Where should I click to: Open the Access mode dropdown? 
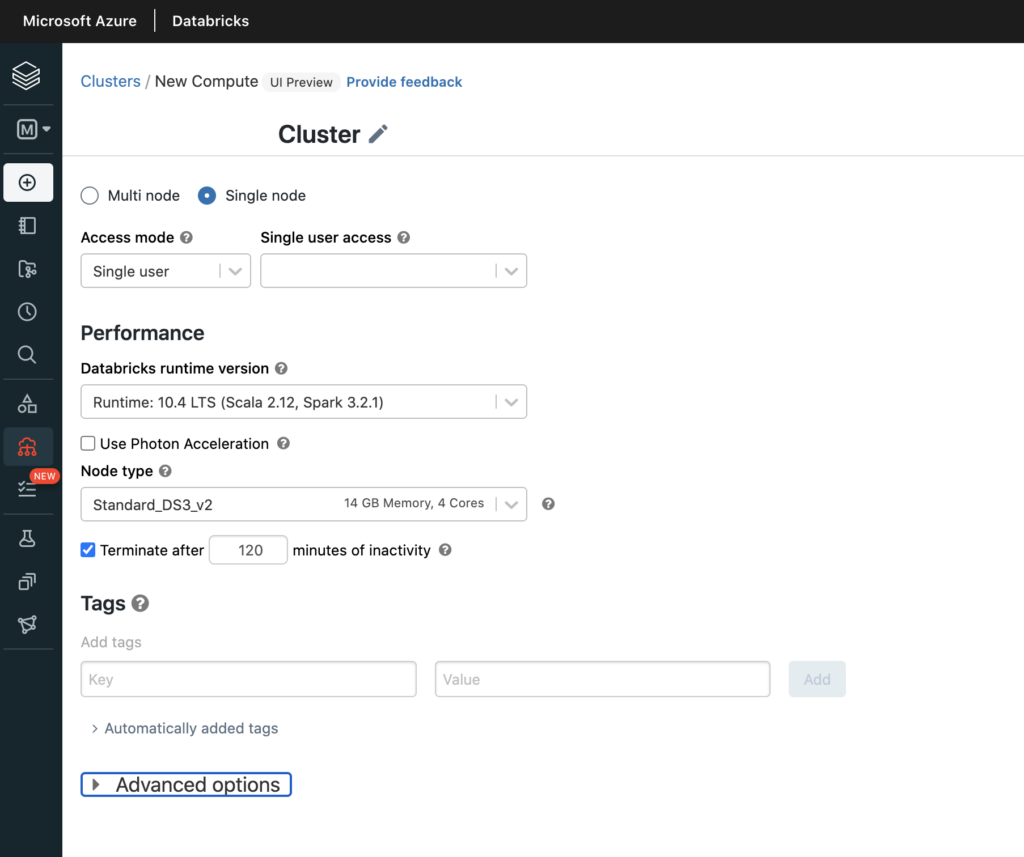165,271
